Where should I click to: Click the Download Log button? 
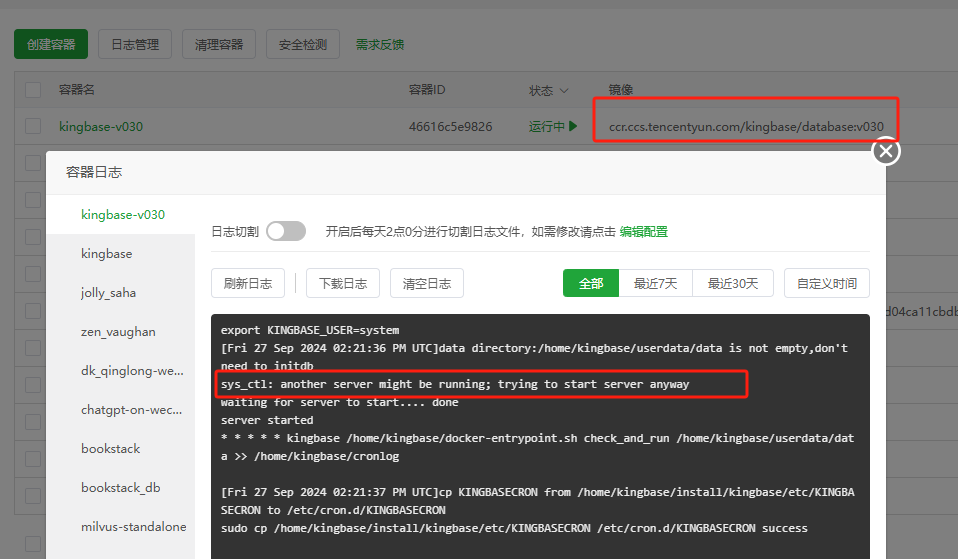[x=343, y=283]
